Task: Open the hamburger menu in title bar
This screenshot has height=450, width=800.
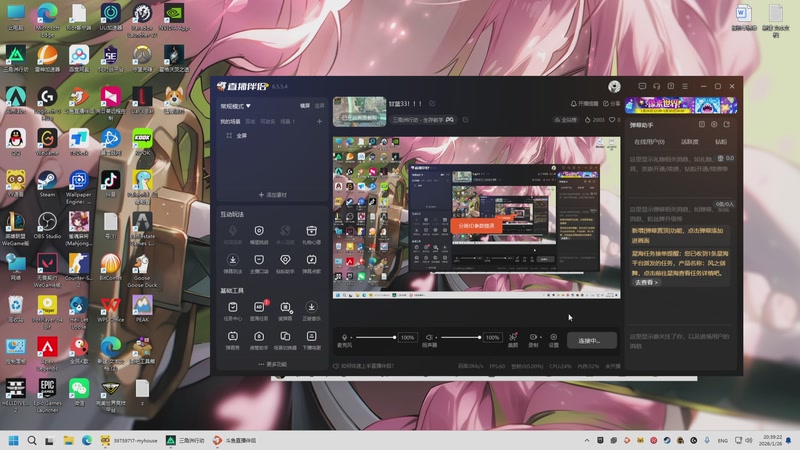Action: (685, 86)
